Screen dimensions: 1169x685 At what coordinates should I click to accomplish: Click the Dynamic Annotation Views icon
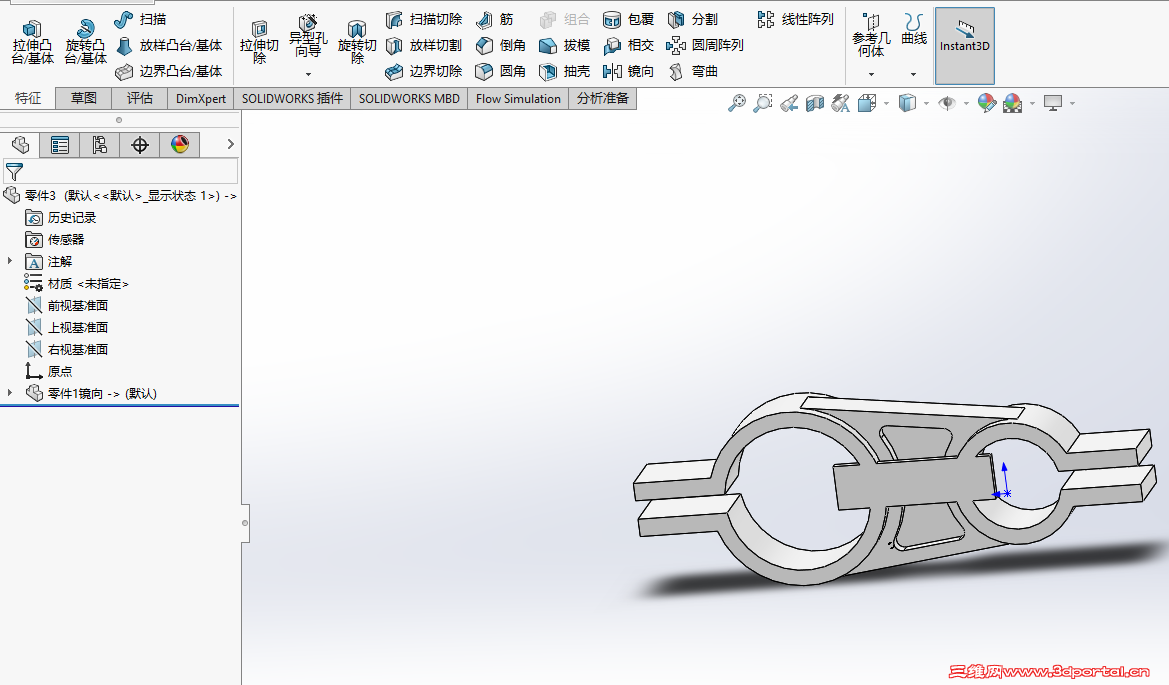pos(841,103)
